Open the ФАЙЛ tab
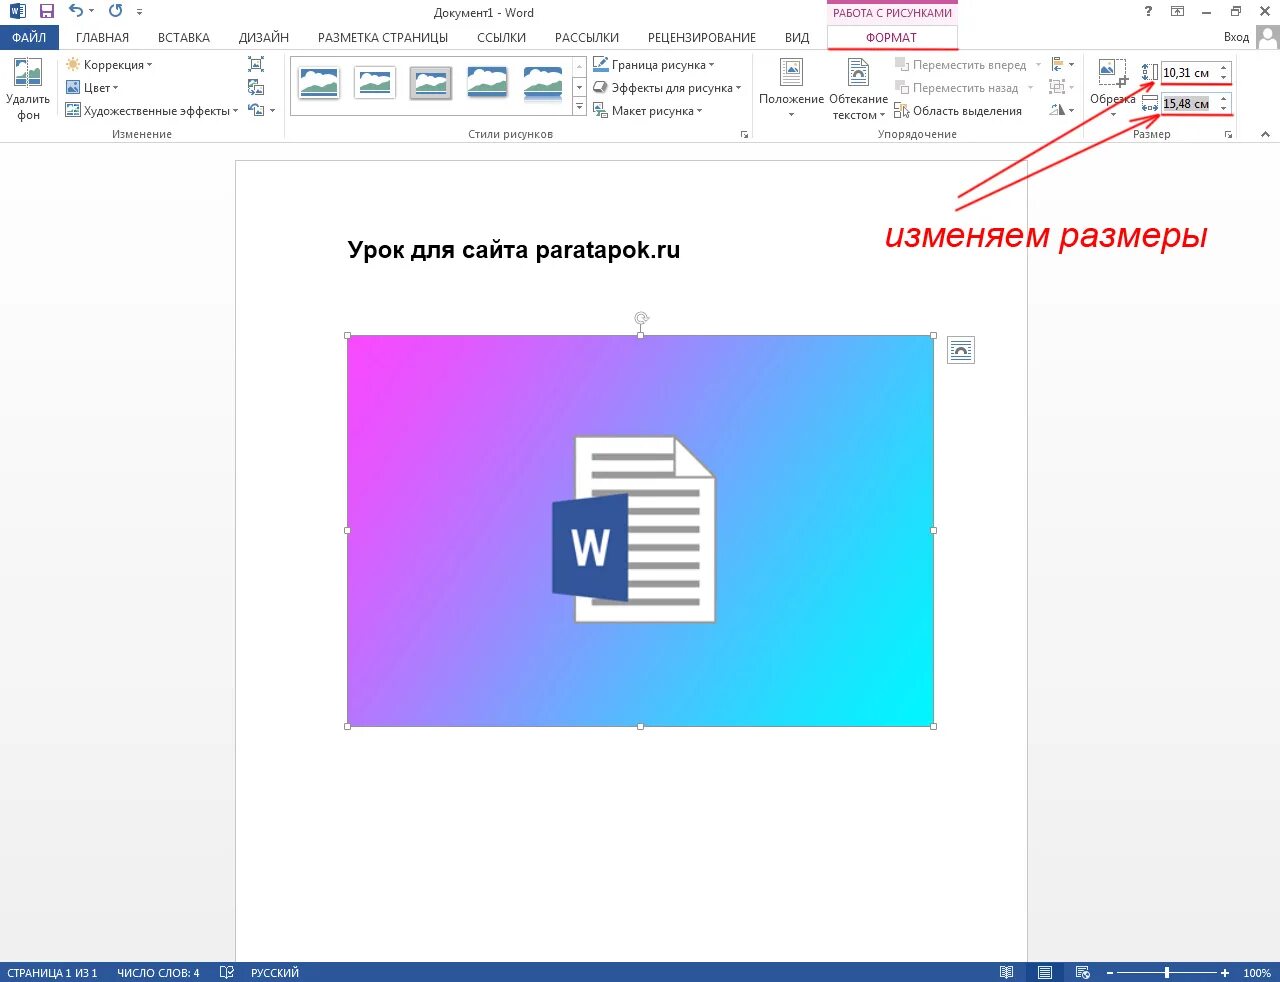This screenshot has width=1280, height=982. [x=29, y=37]
